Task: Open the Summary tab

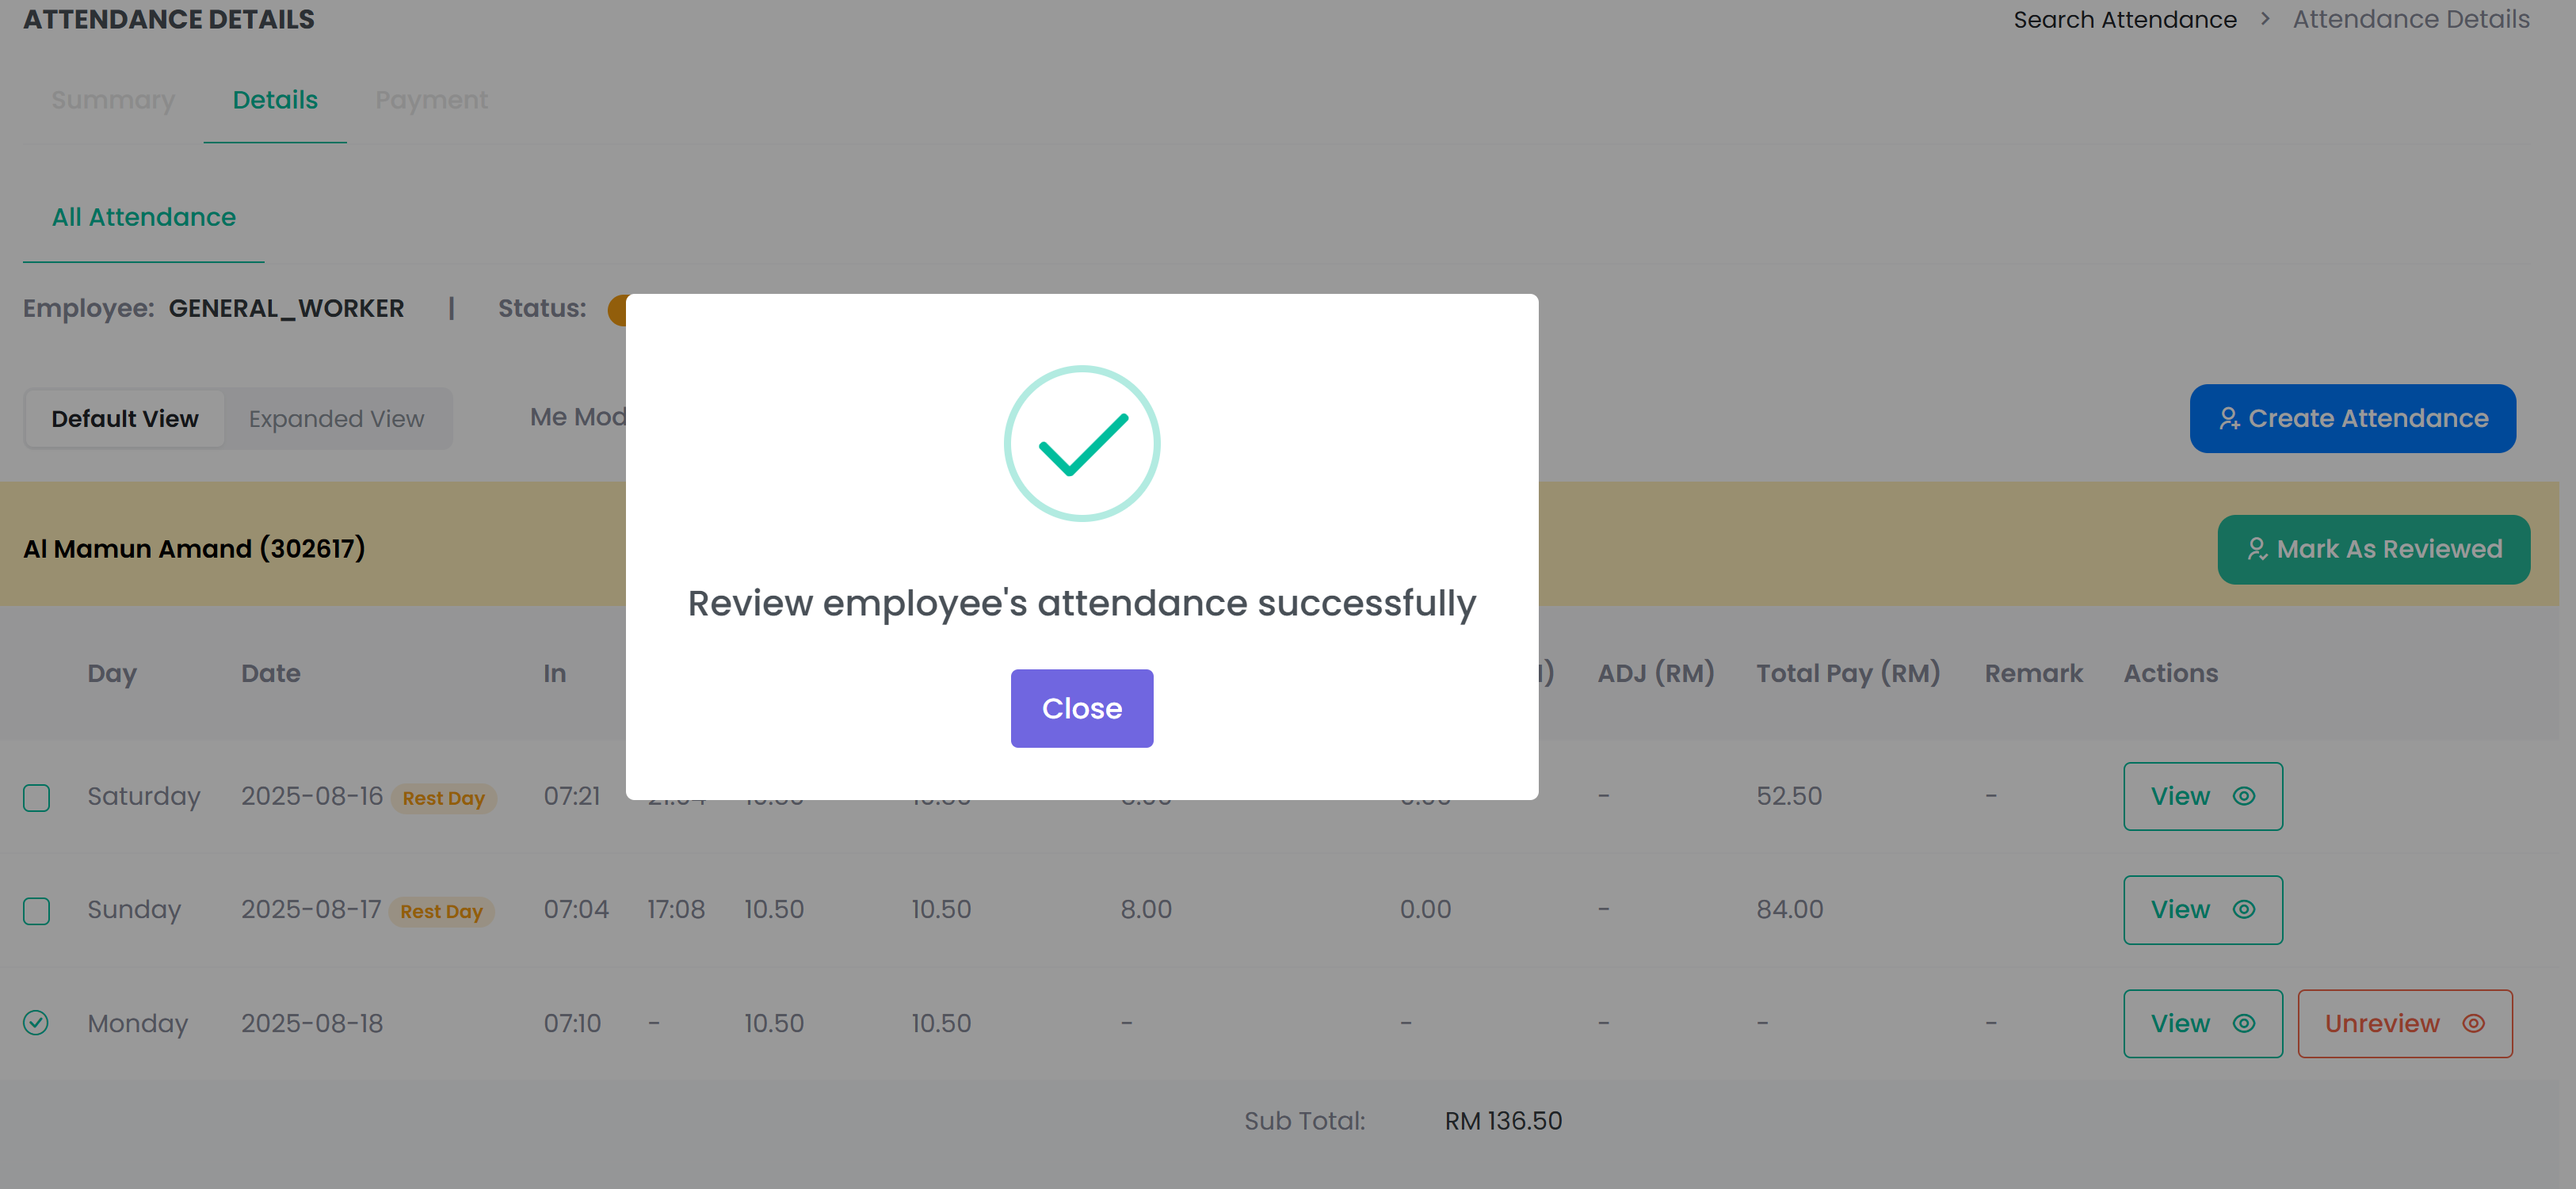Action: click(x=113, y=100)
